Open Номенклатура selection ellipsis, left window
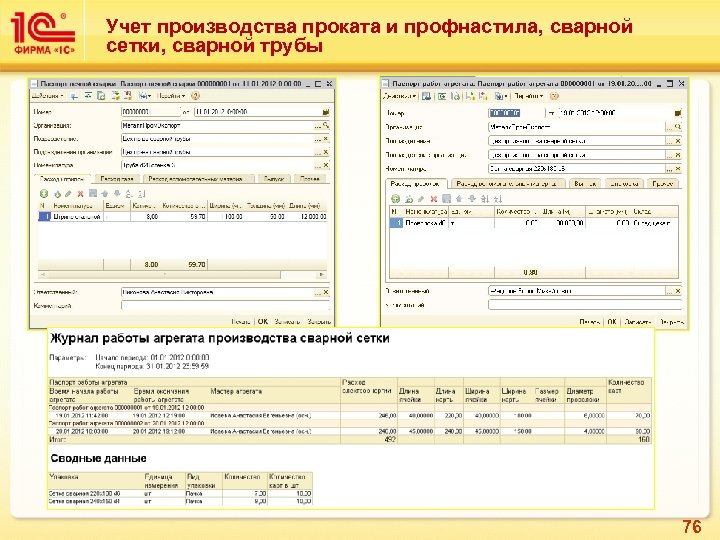Viewport: 720px width, 540px height. [x=318, y=165]
